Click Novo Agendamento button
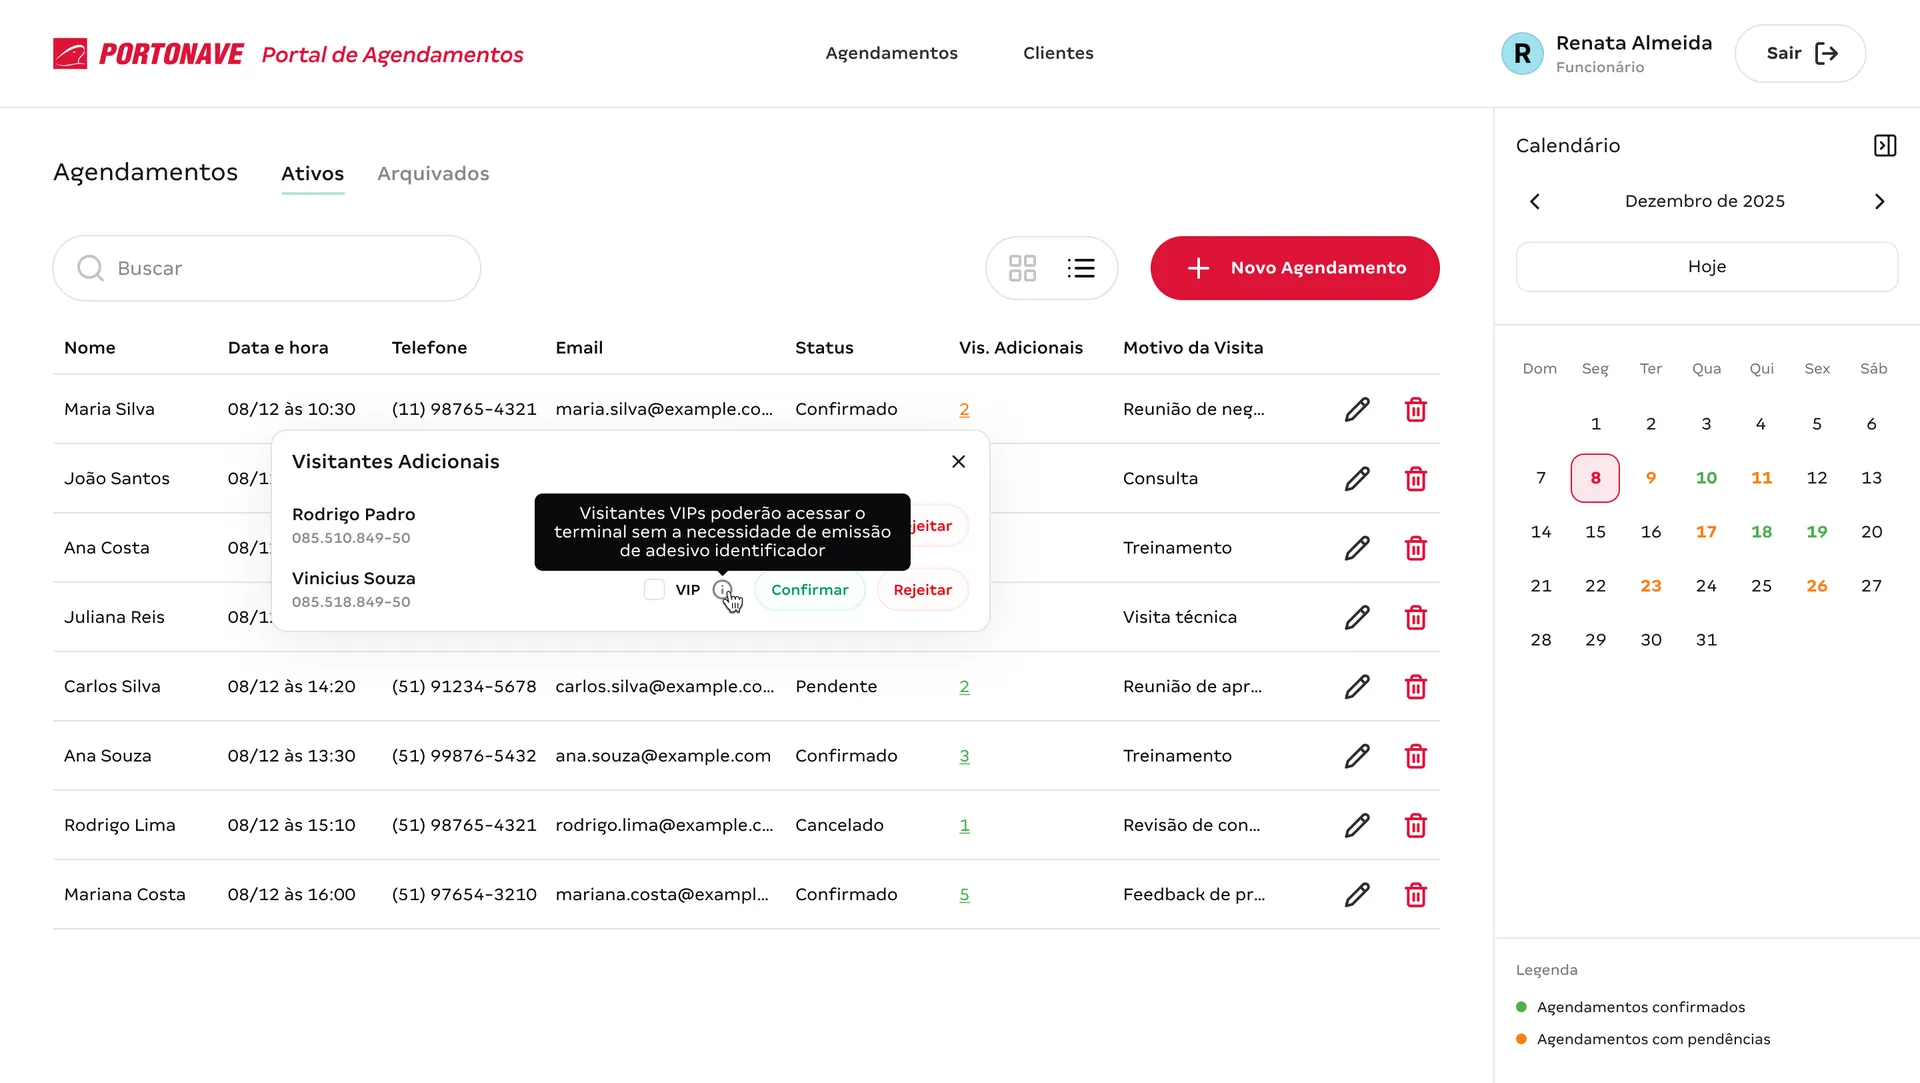Viewport: 1920px width, 1083px height. pyautogui.click(x=1295, y=268)
